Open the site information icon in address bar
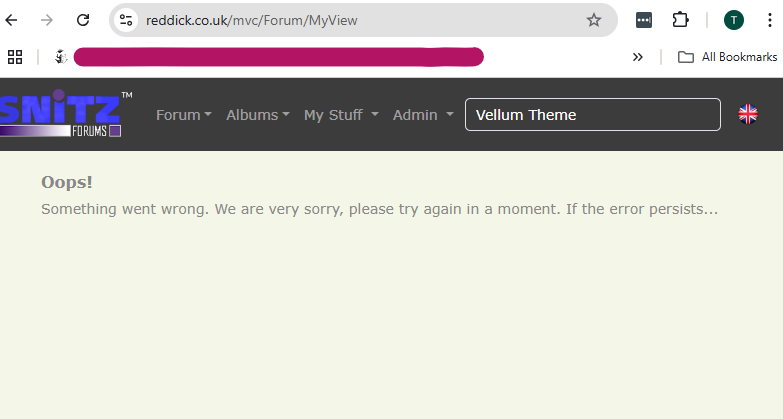 click(x=125, y=20)
